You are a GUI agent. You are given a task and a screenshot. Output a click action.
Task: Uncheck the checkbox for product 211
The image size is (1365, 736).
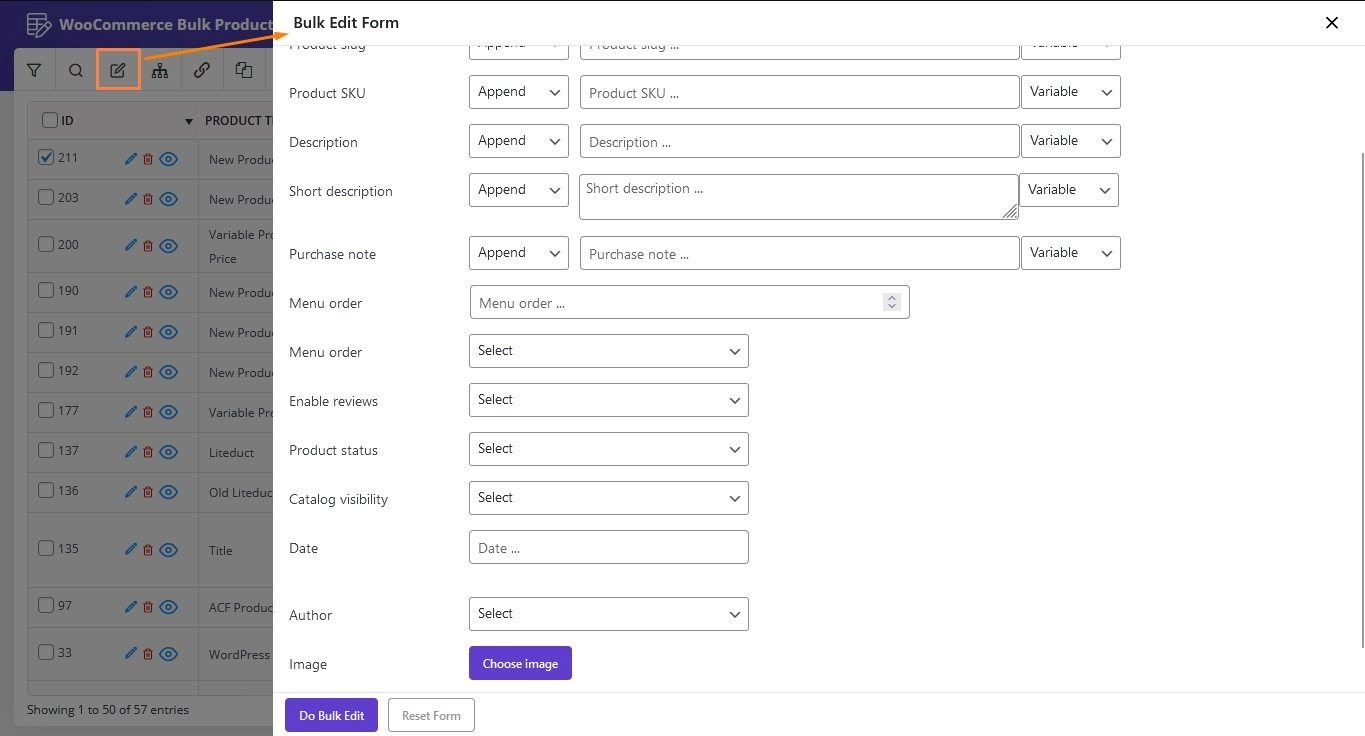pyautogui.click(x=46, y=157)
